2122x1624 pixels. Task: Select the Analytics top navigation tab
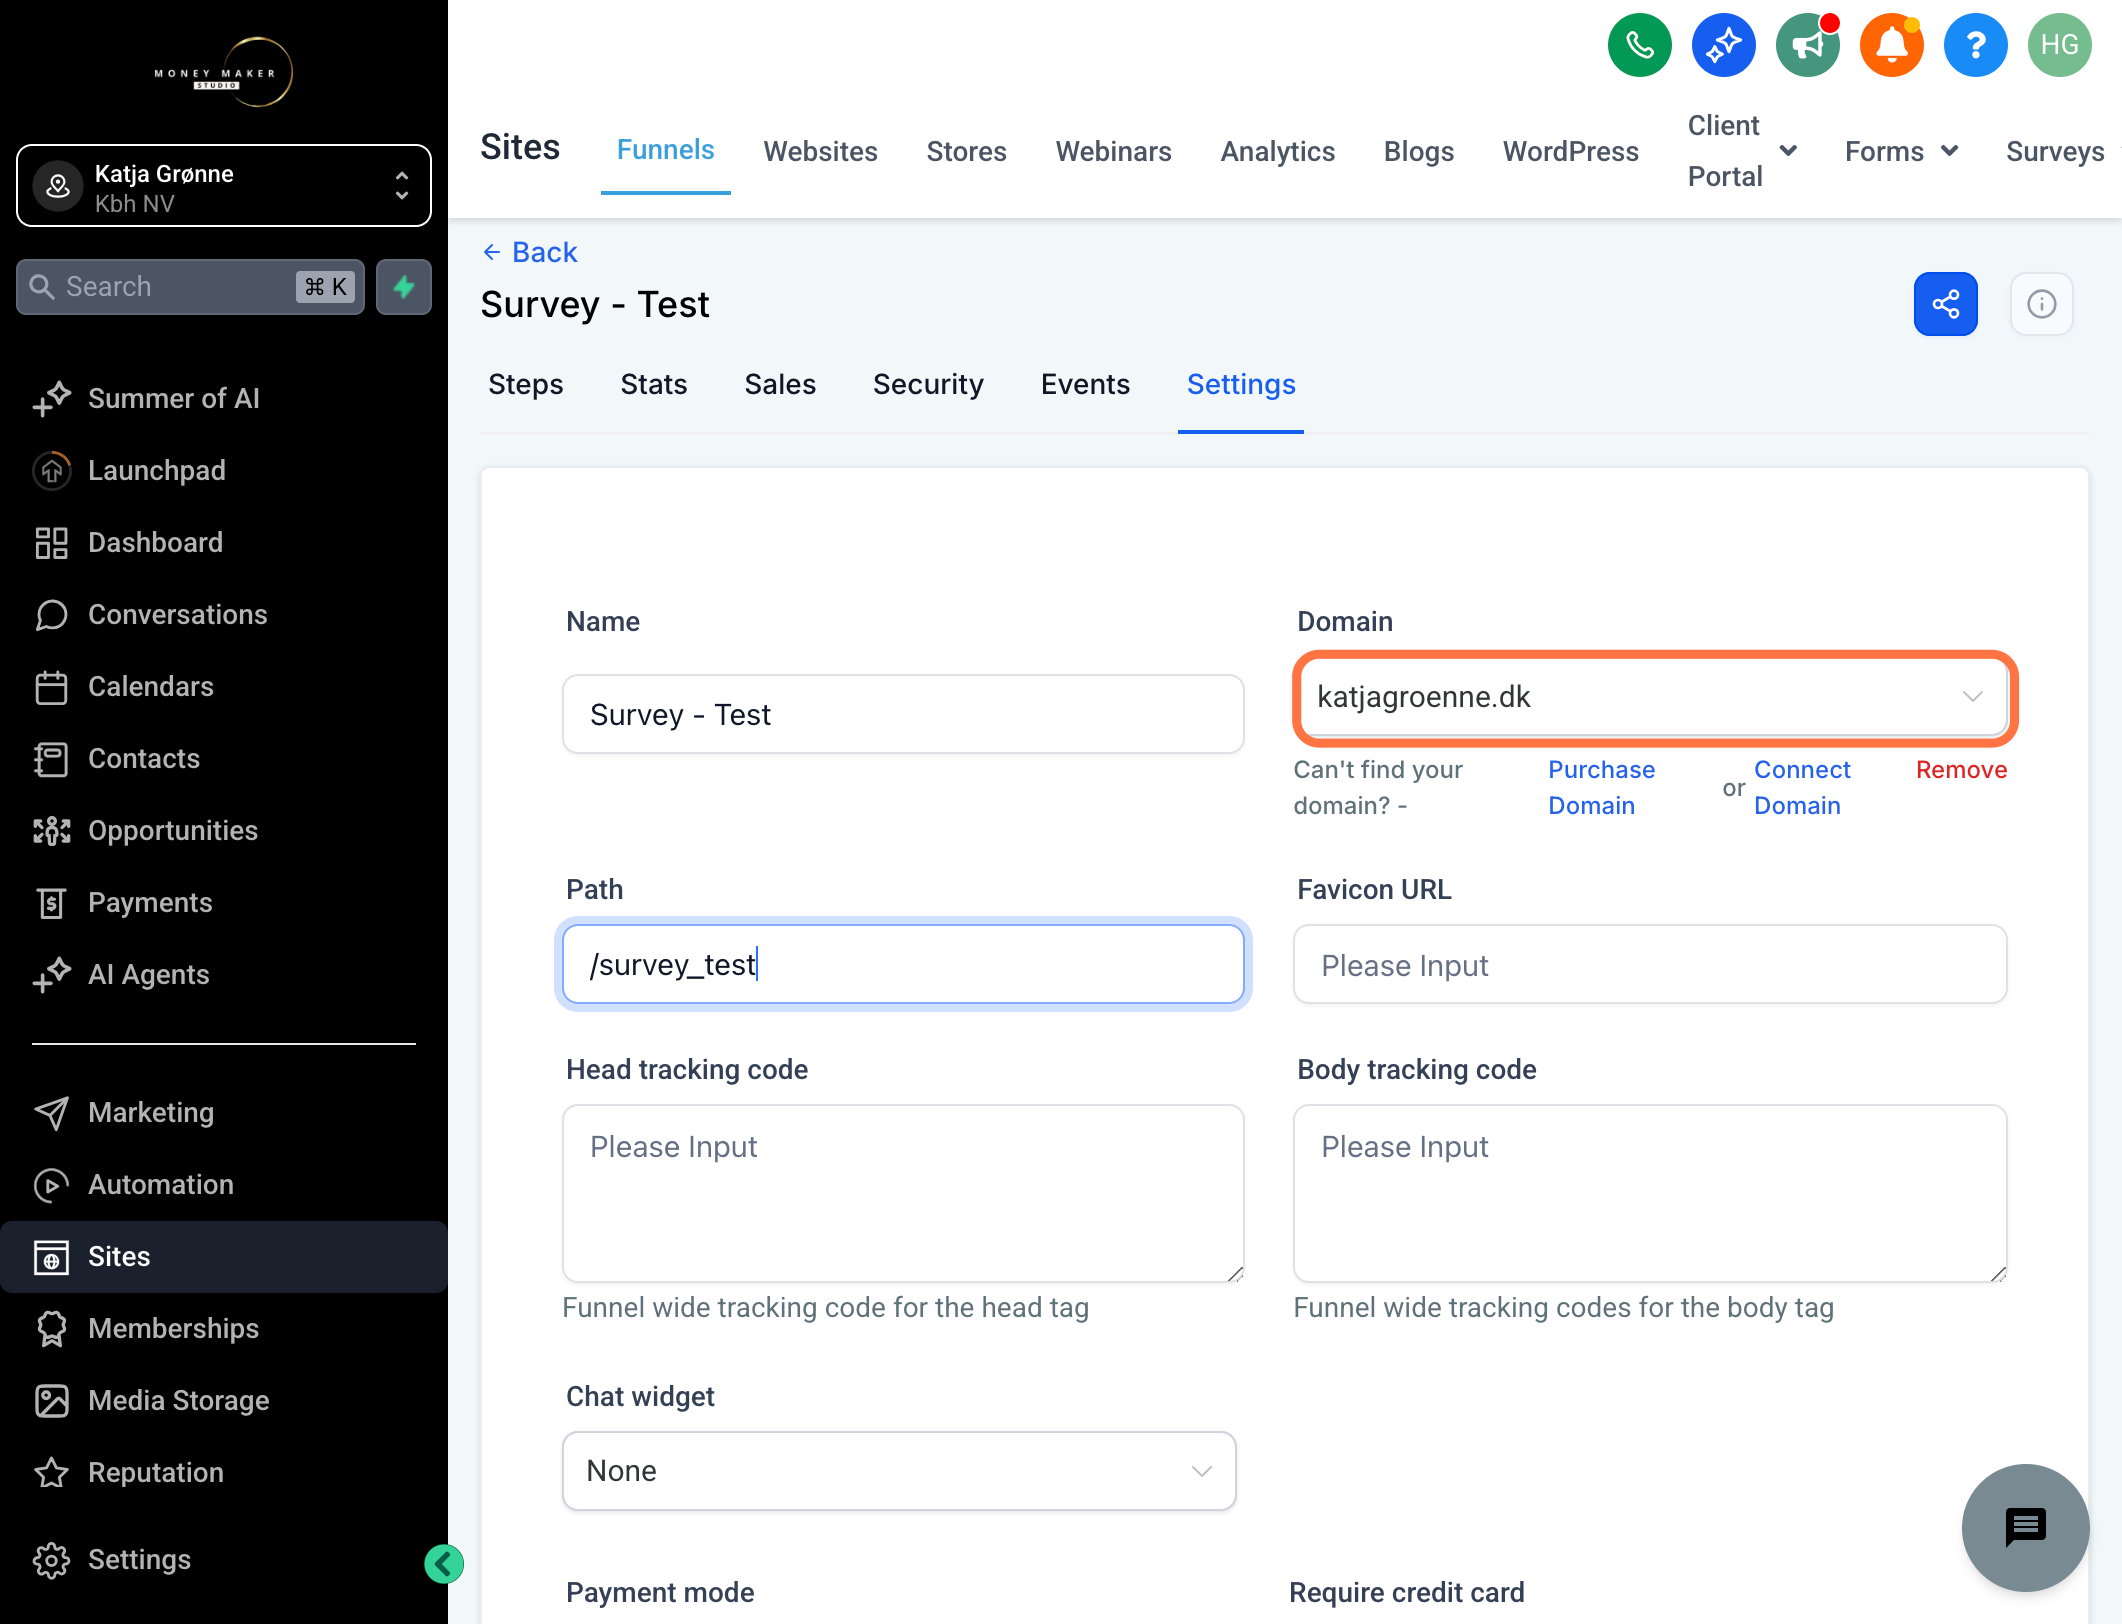point(1277,151)
